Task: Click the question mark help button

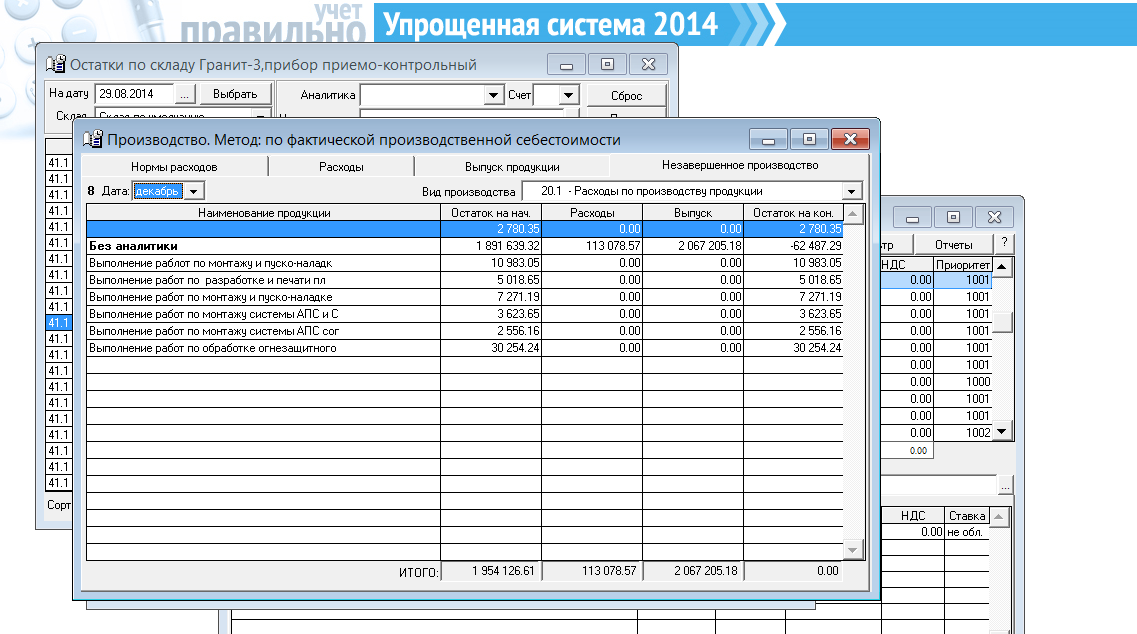Action: [x=1003, y=245]
